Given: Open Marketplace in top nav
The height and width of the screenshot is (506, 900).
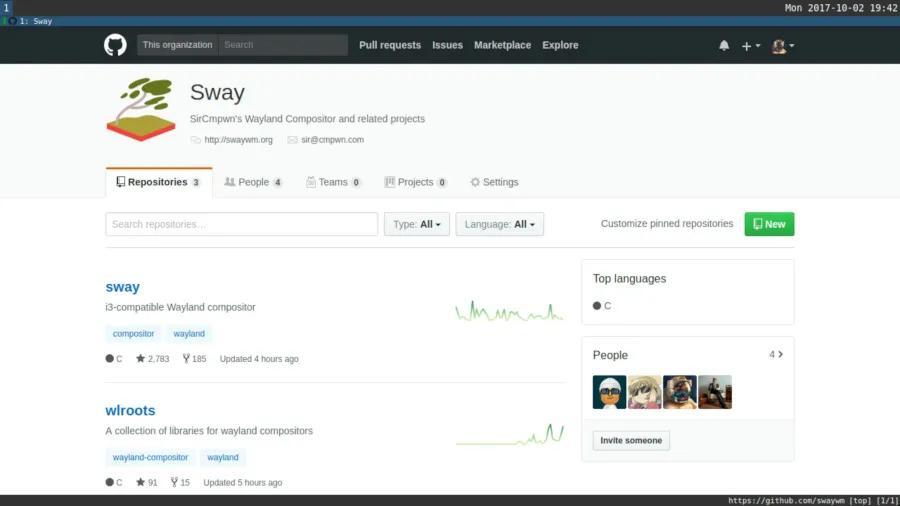Looking at the screenshot, I should pyautogui.click(x=502, y=45).
